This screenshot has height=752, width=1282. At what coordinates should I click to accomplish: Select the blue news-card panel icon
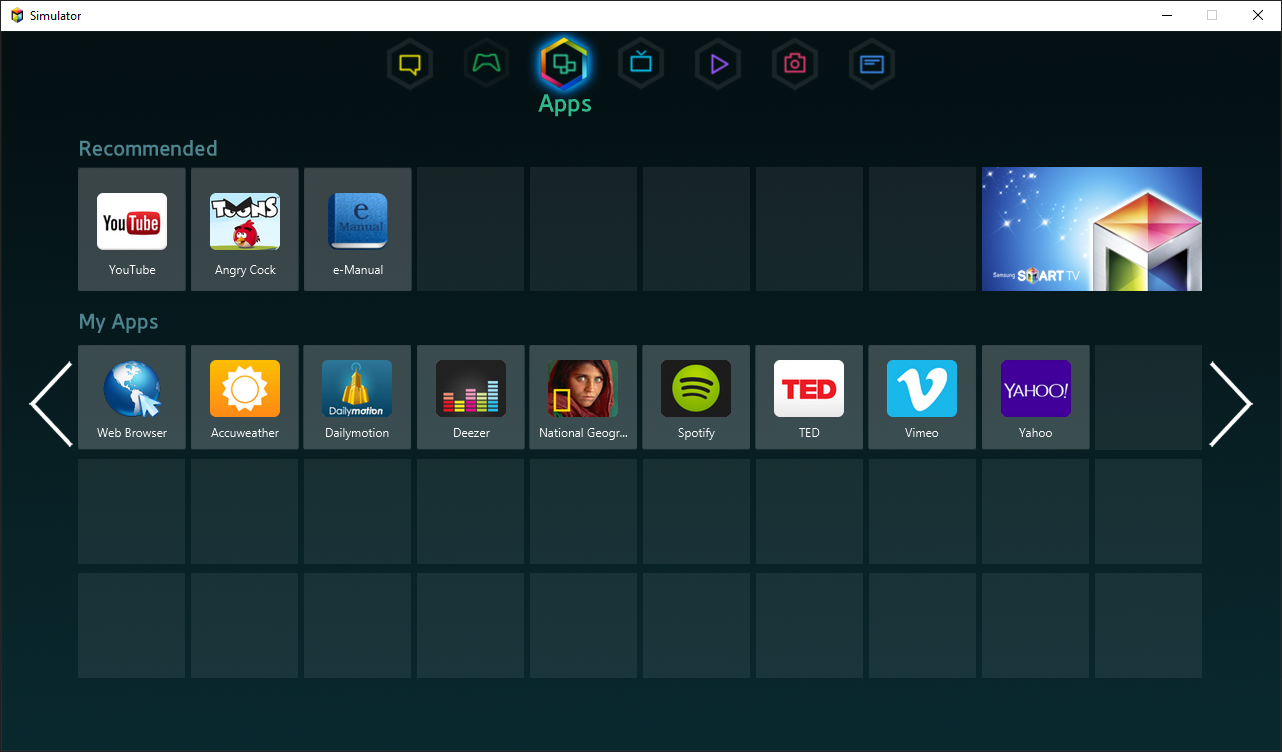872,65
